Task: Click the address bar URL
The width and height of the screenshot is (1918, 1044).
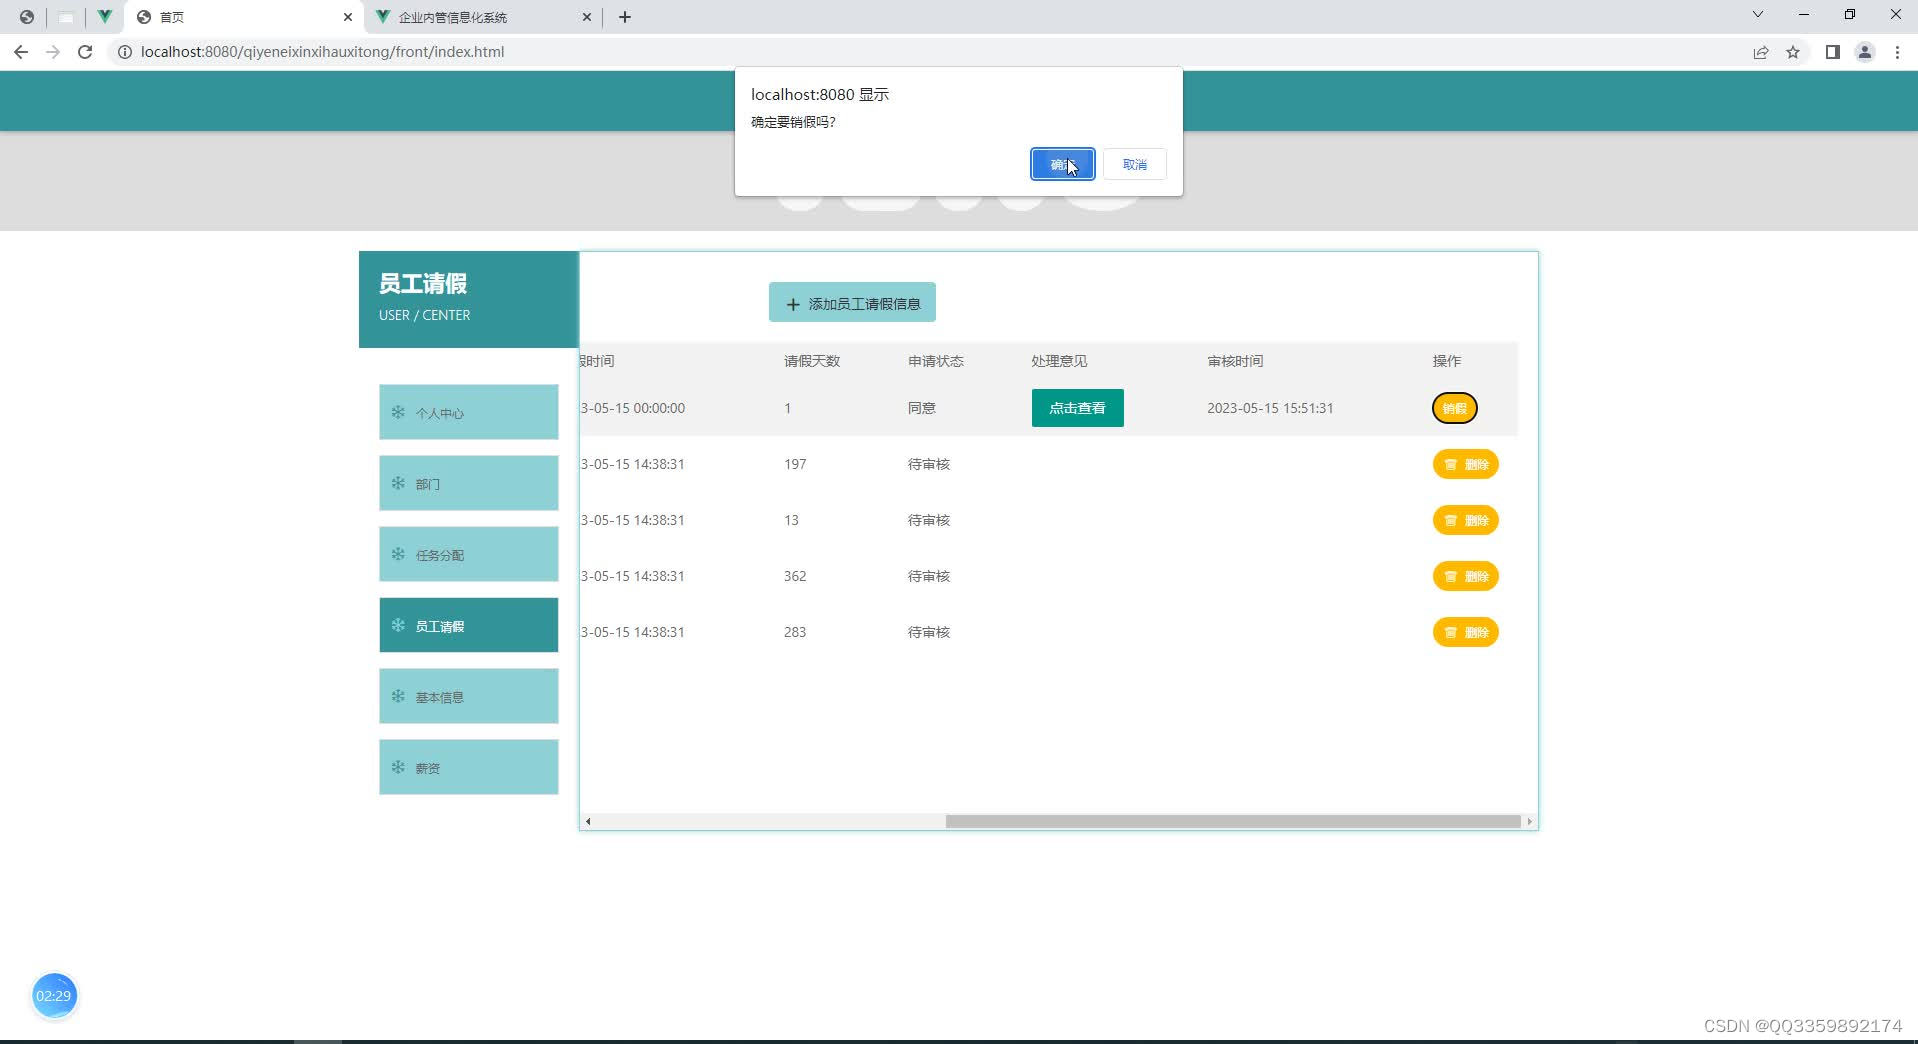Action: 322,52
